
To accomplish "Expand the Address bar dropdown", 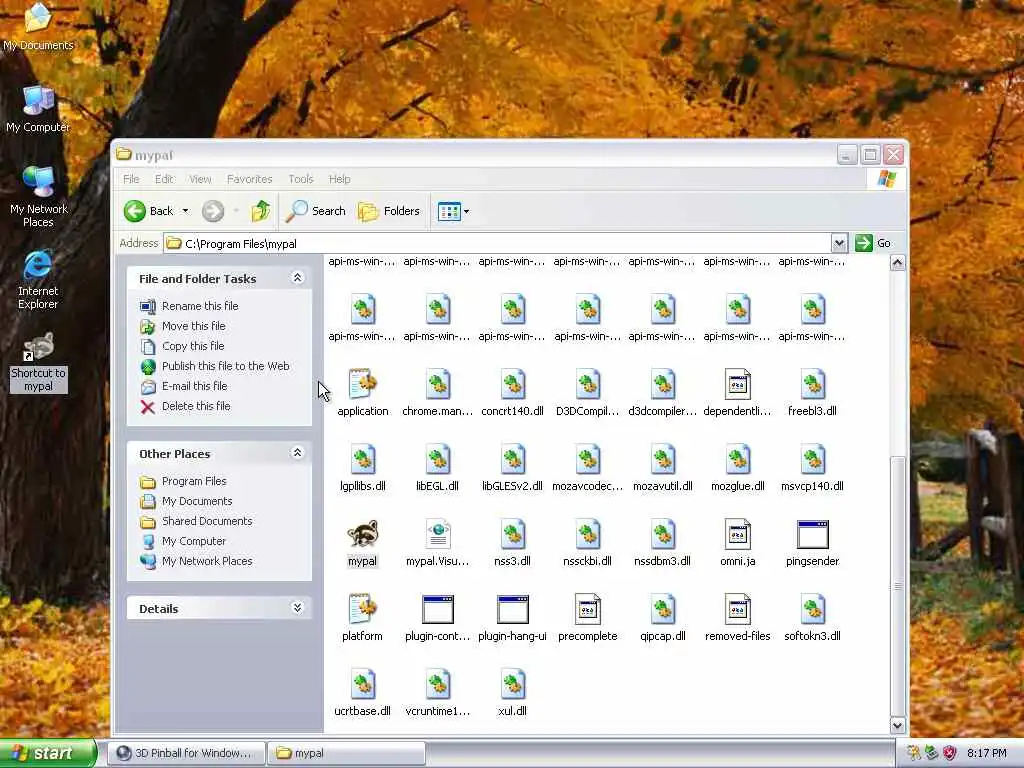I will click(x=839, y=243).
